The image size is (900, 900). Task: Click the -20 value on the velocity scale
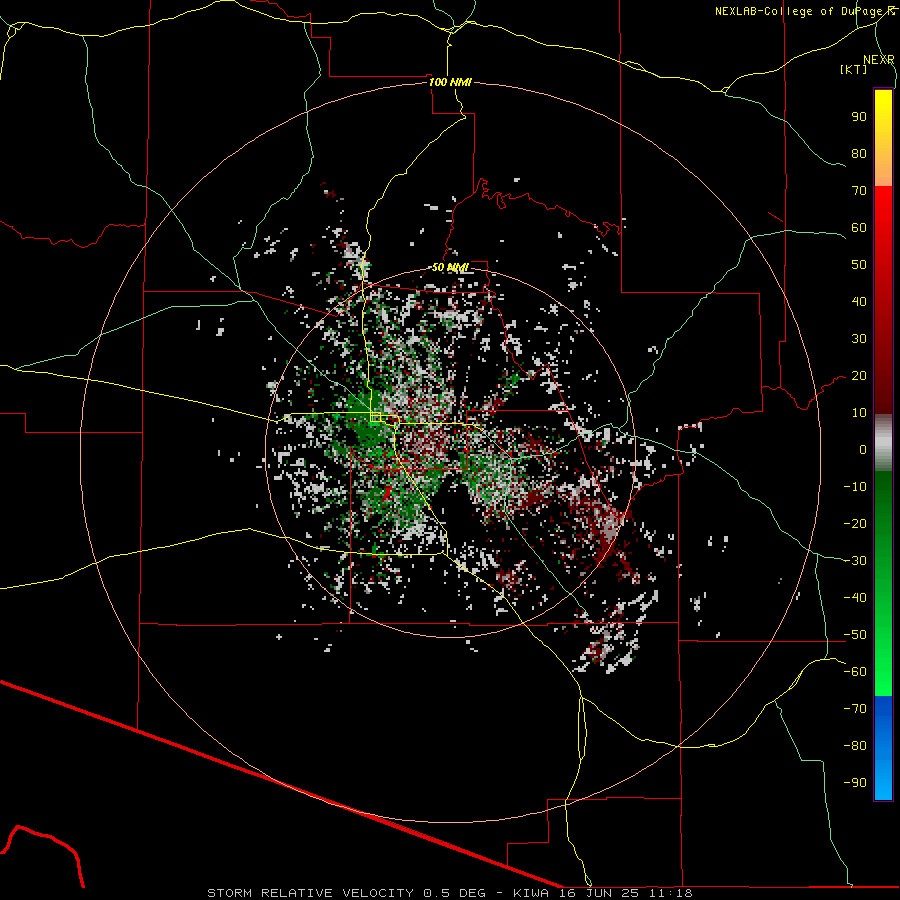tap(855, 524)
